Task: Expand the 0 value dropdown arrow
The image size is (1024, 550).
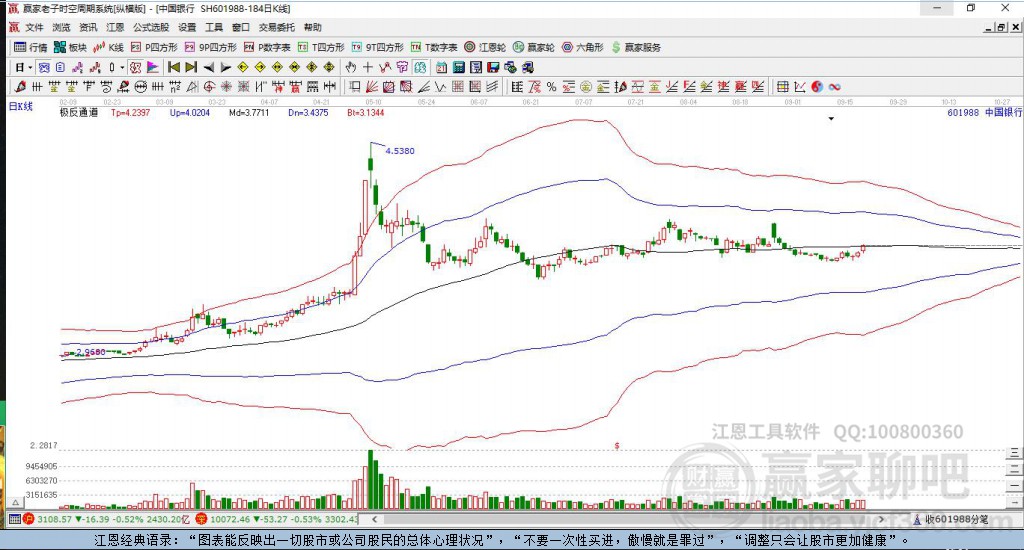Action: (x=122, y=67)
